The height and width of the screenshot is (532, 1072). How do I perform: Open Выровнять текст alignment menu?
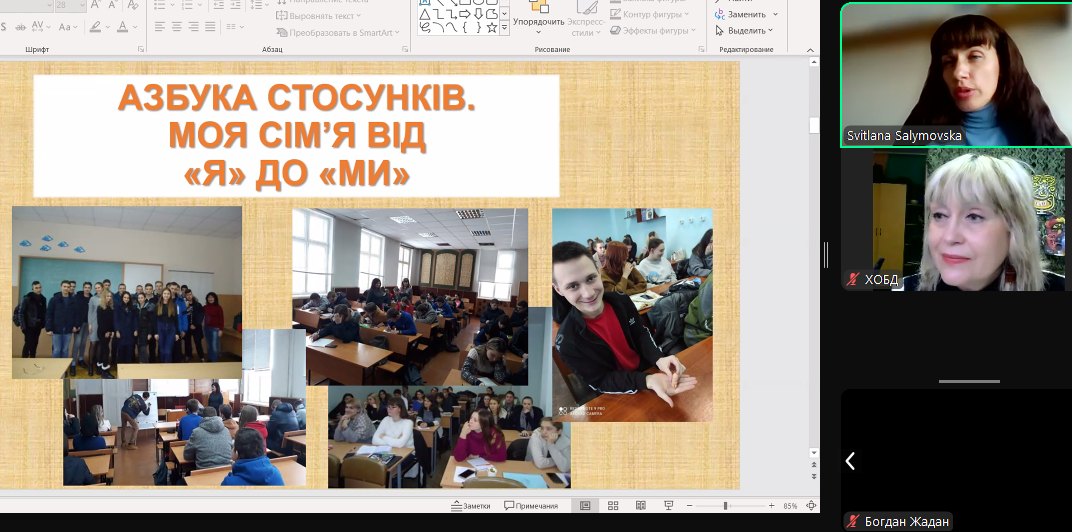point(319,15)
